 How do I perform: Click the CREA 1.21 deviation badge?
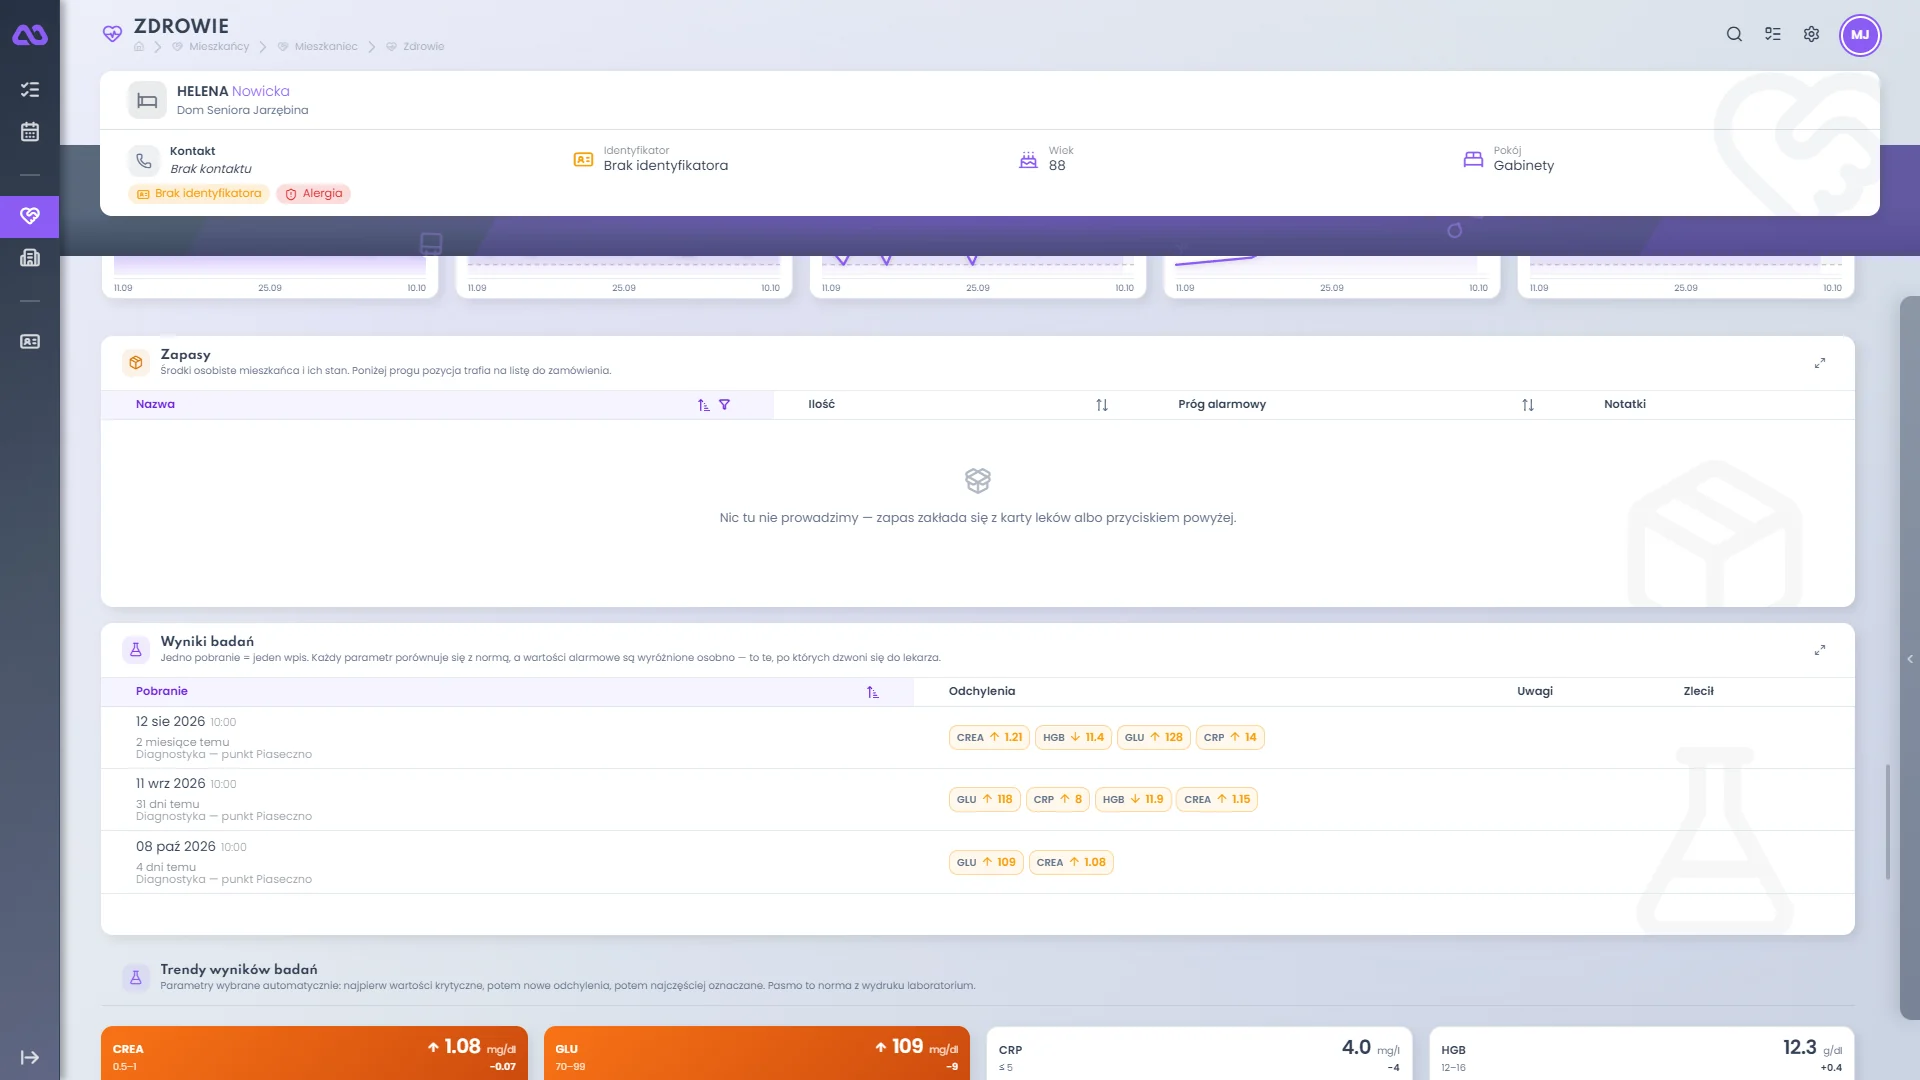[x=989, y=738]
